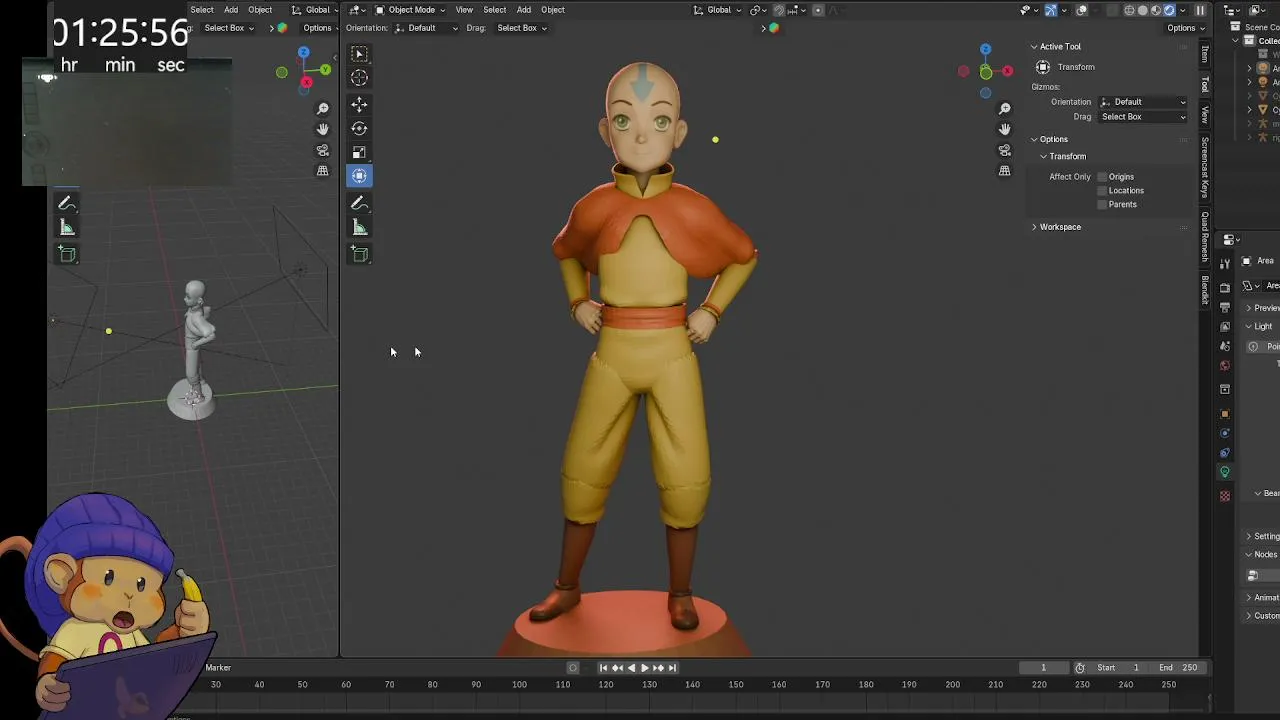Enable the Origins checkbox

1103,177
